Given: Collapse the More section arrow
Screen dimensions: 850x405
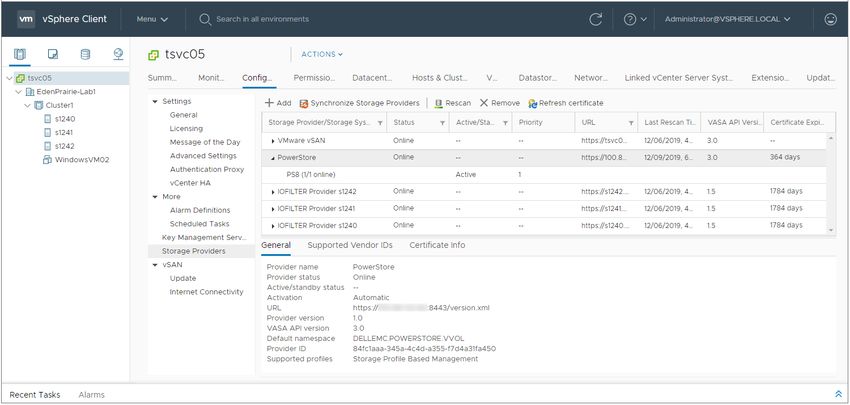Looking at the screenshot, I should pos(155,197).
